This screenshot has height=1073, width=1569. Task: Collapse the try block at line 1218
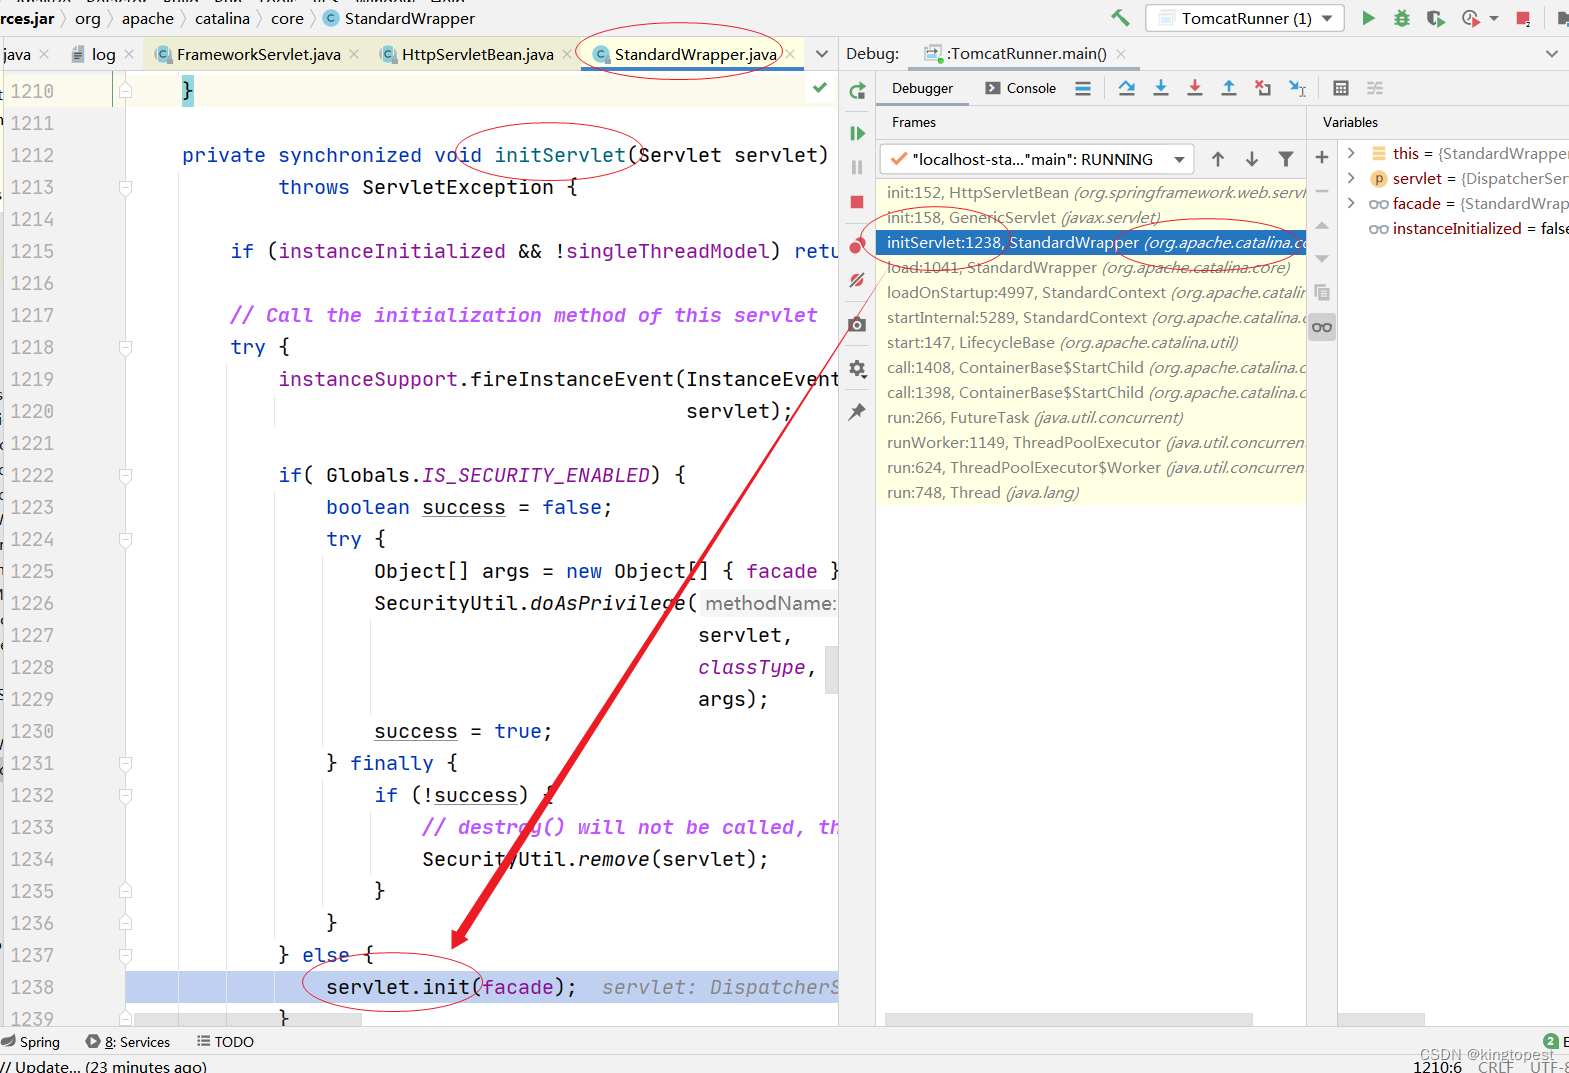click(125, 347)
